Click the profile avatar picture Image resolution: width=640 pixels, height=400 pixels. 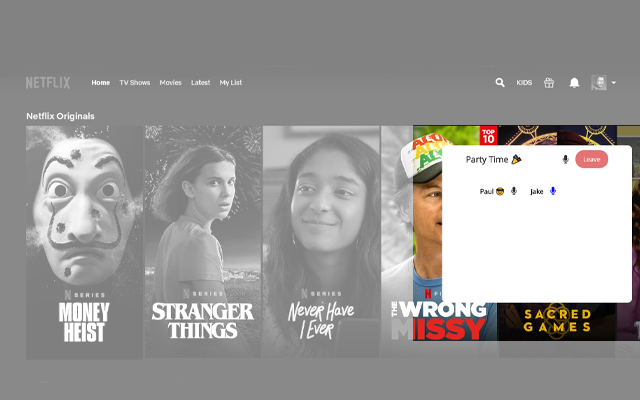point(599,83)
